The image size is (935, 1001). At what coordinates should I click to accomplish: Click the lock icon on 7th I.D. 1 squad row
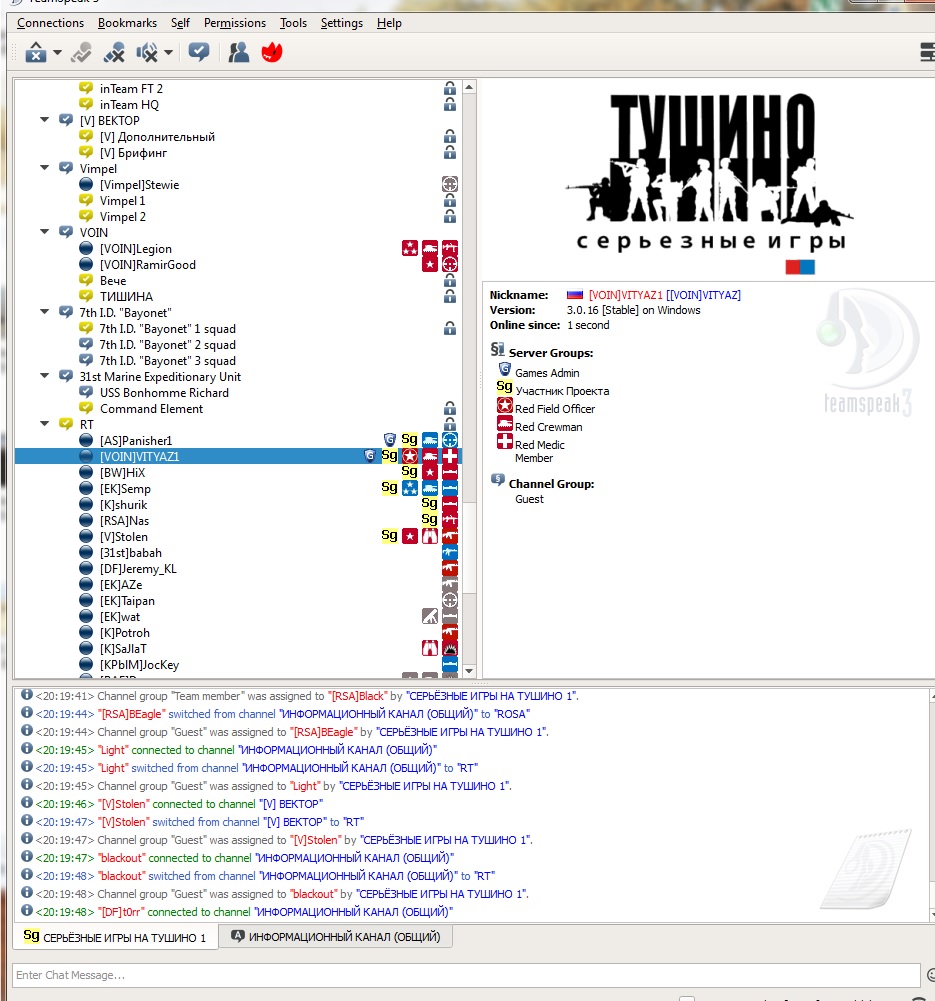450,328
